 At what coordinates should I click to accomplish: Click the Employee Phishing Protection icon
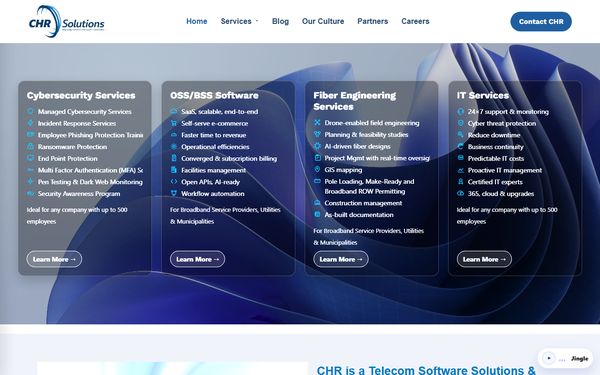[x=30, y=135]
